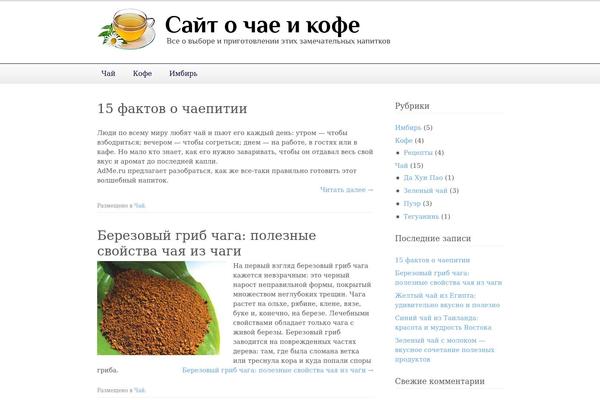Viewport: 600px width, 400px height.
Task: Open the 'Имбирь' navigation menu item
Action: tap(183, 73)
